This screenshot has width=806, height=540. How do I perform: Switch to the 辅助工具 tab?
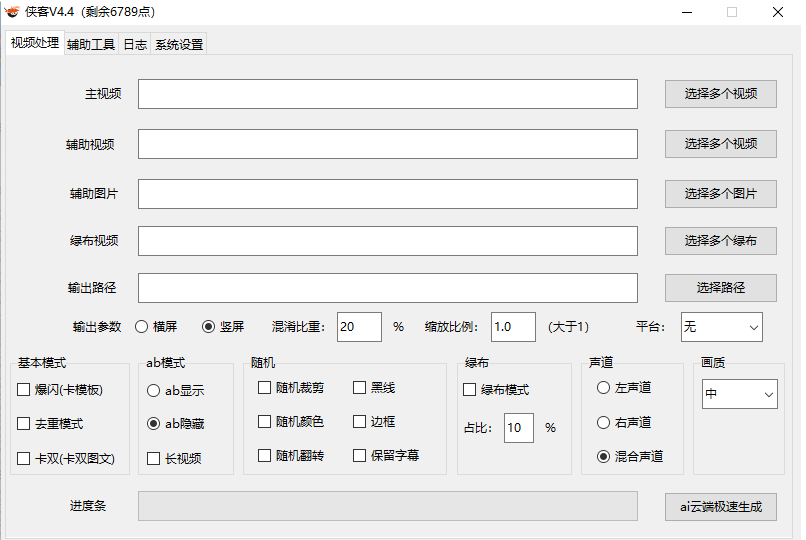click(x=91, y=45)
